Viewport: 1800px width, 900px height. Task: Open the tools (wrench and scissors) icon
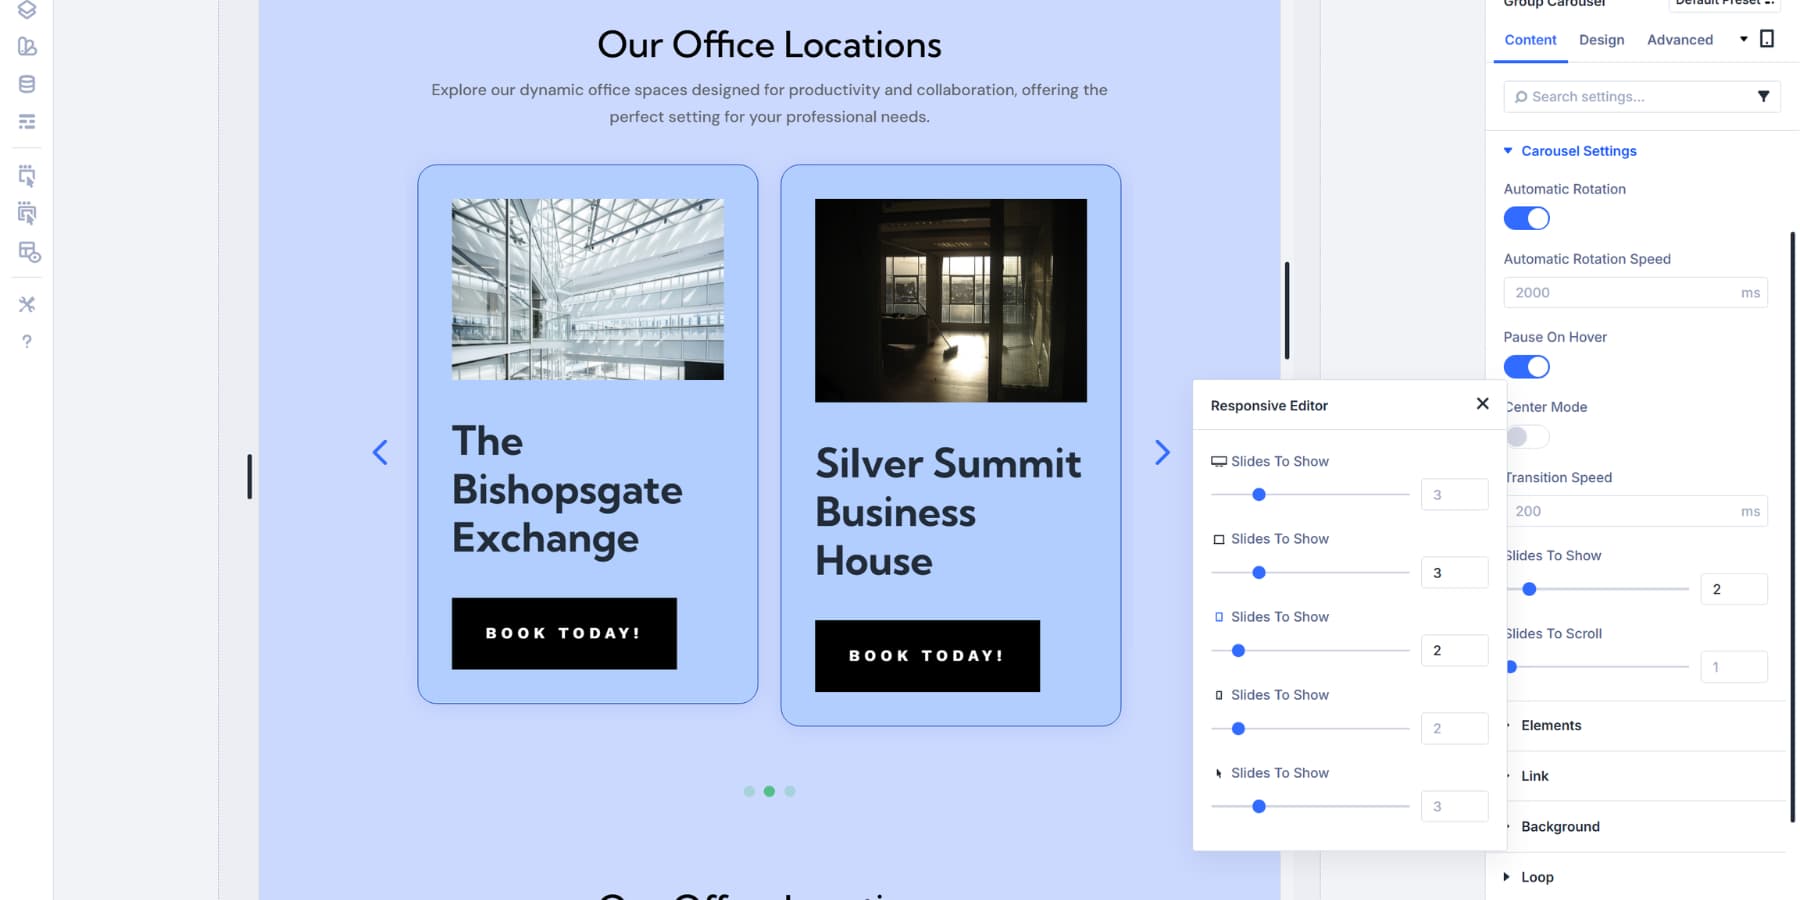pos(27,303)
